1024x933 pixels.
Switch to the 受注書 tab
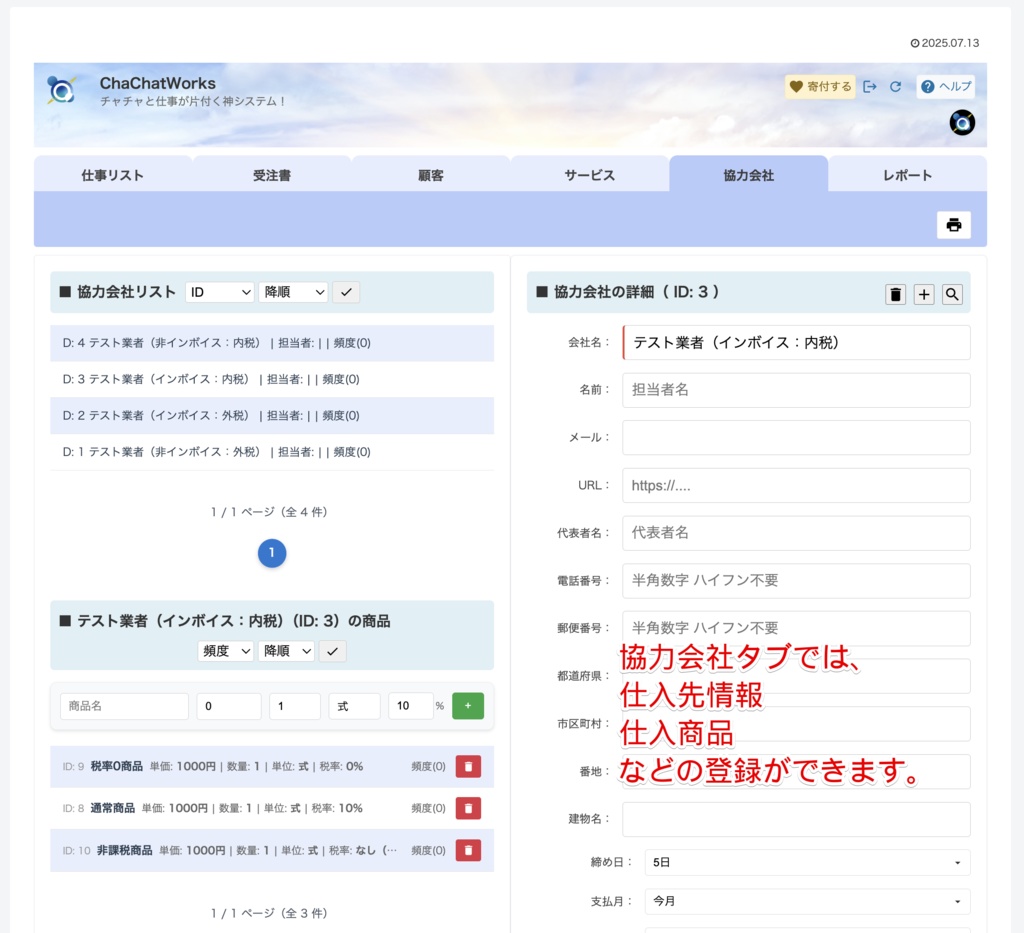[271, 174]
